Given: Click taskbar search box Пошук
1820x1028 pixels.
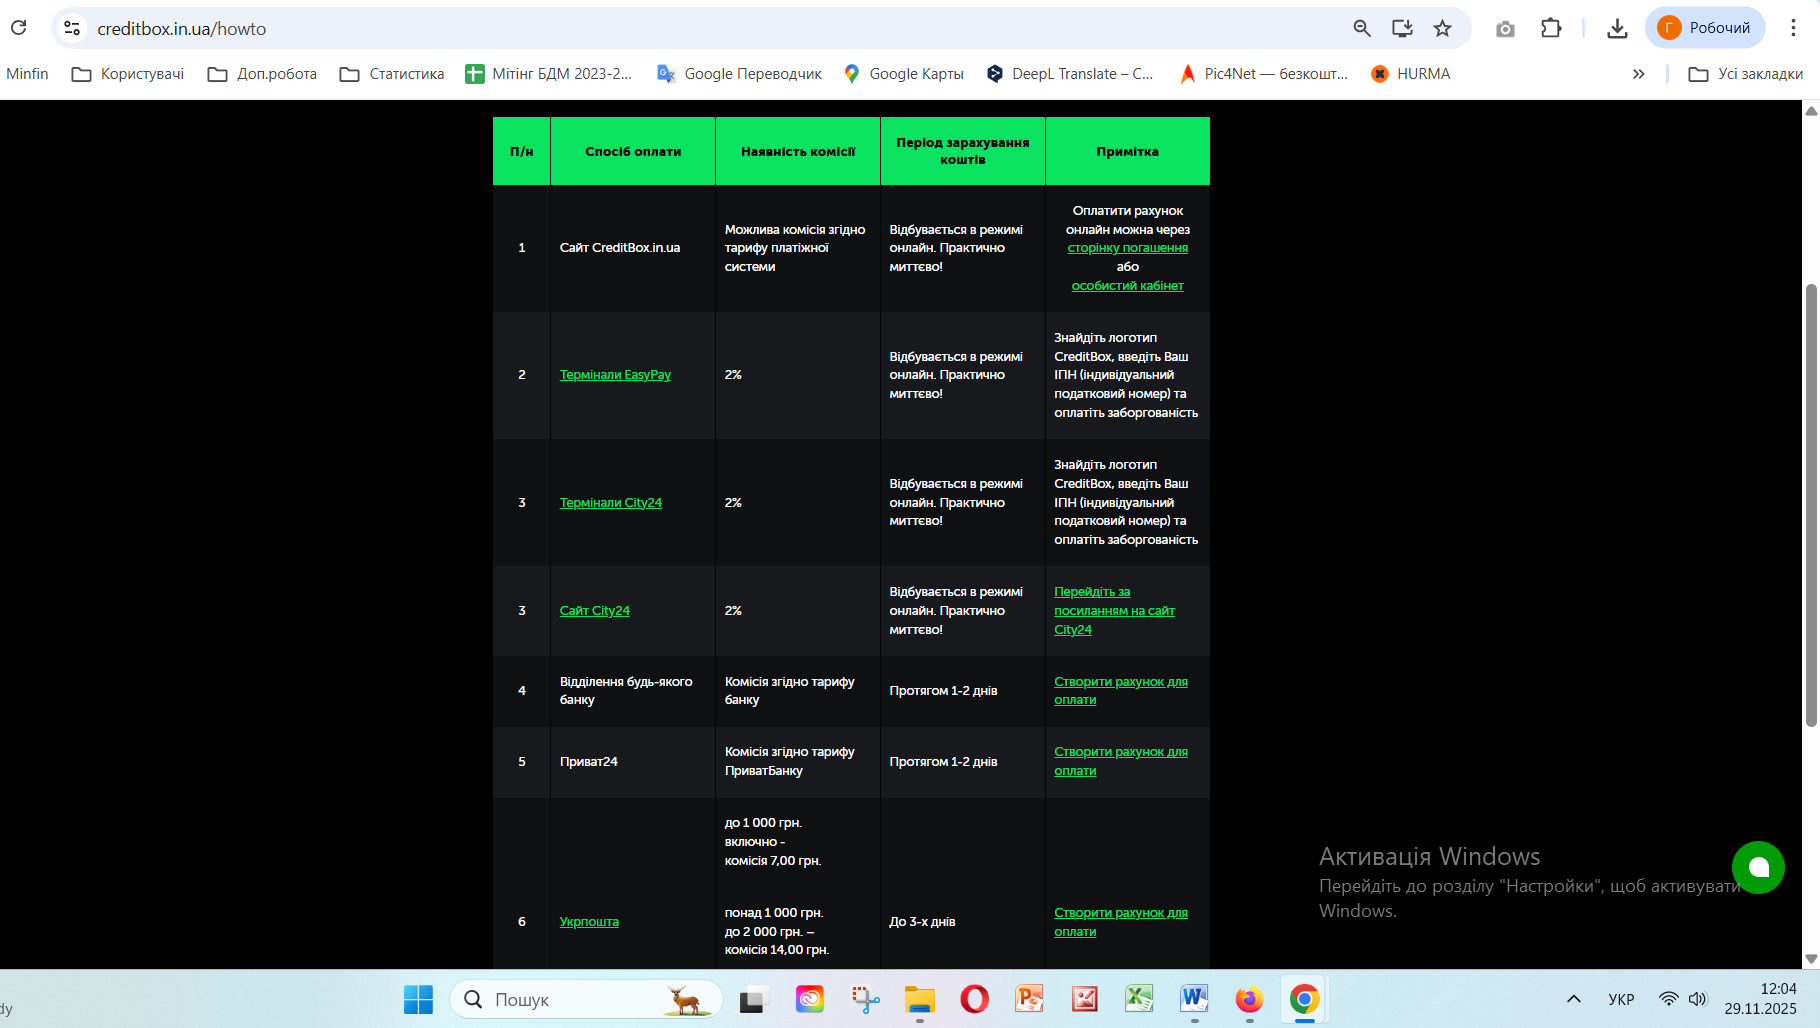Looking at the screenshot, I should pos(587,999).
